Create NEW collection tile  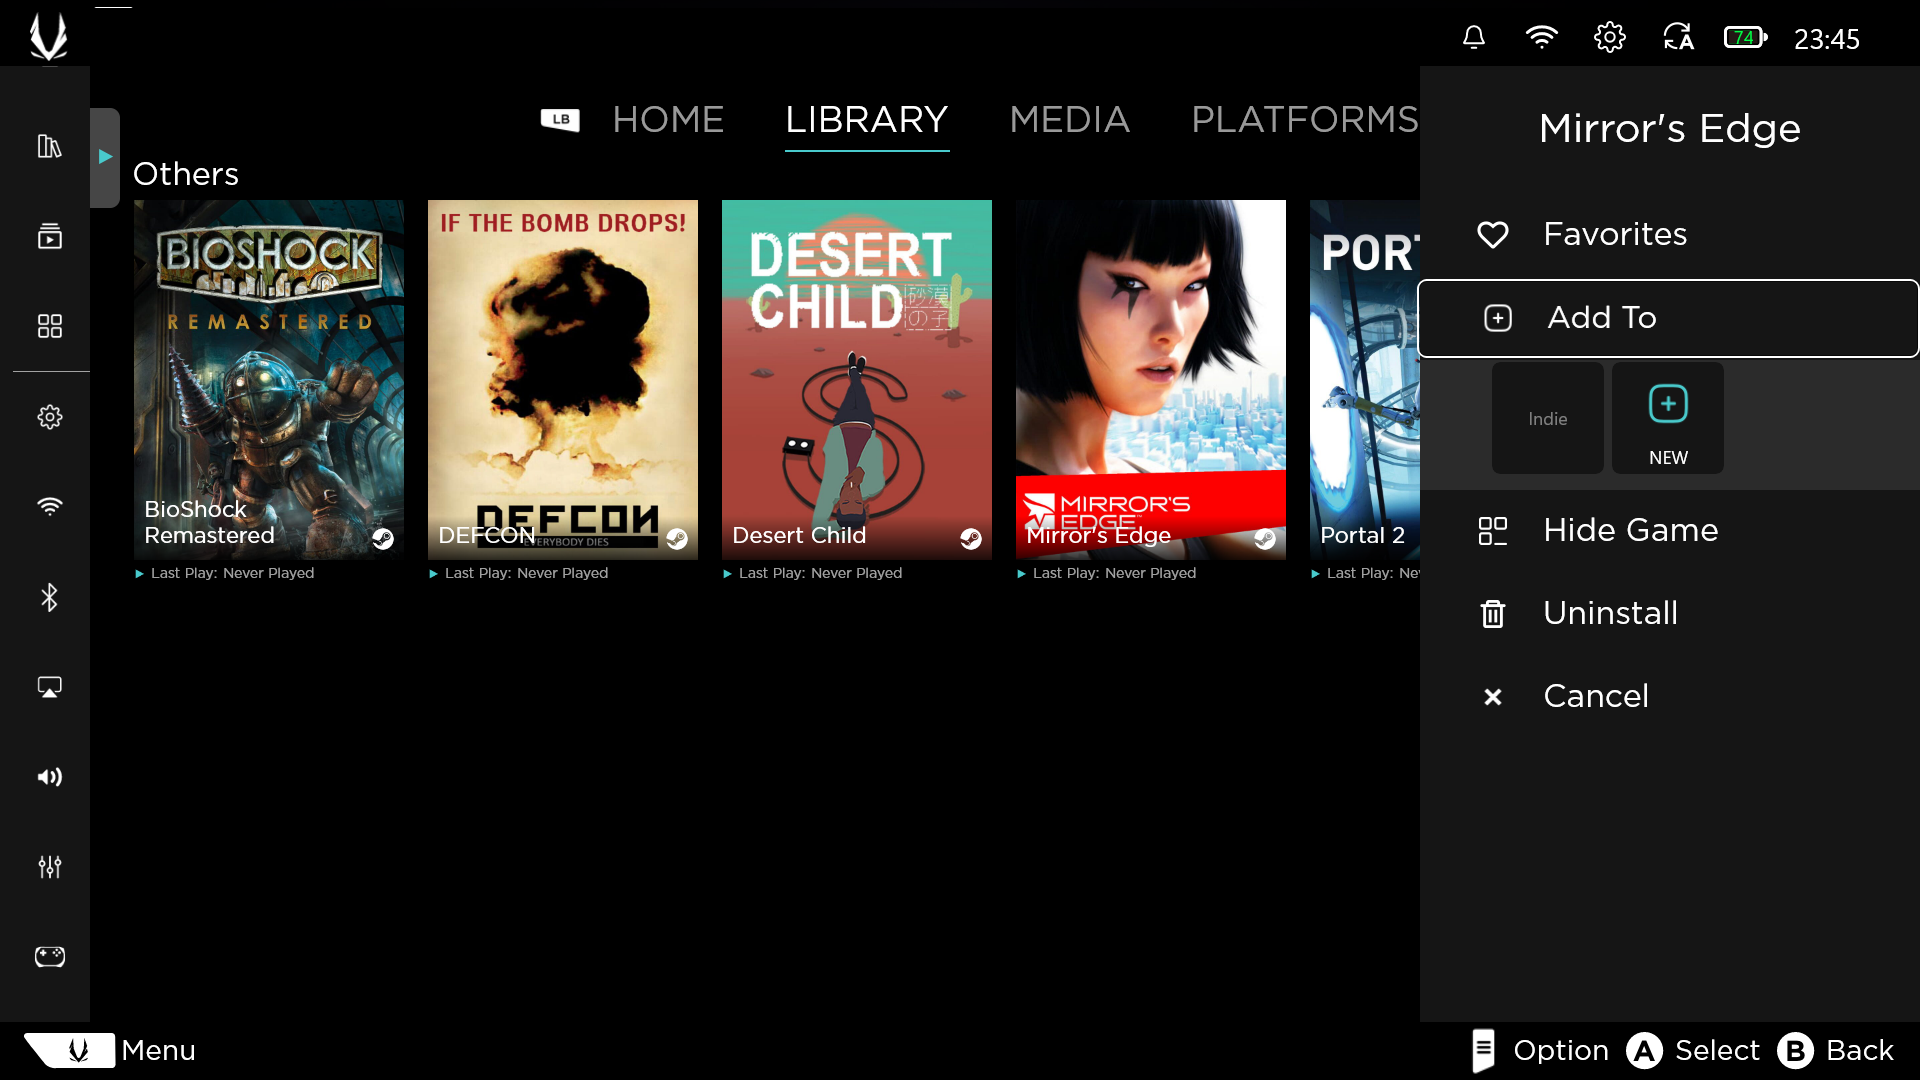pyautogui.click(x=1668, y=418)
